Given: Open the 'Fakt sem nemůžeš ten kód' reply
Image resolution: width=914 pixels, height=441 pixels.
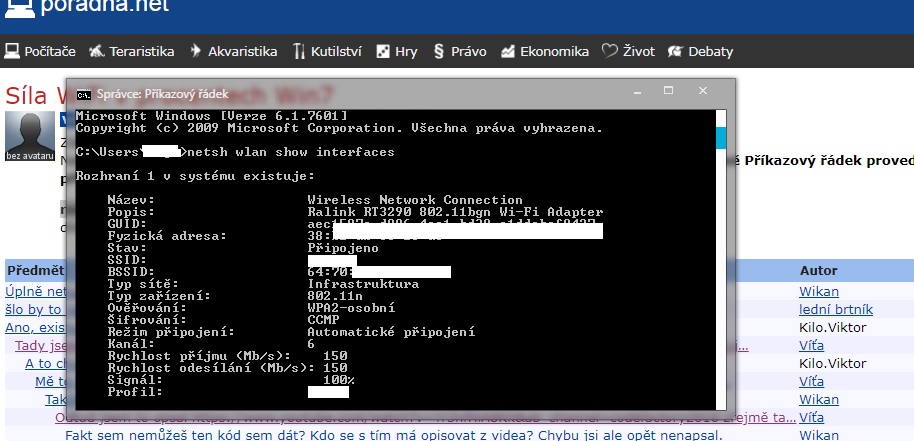Looking at the screenshot, I should point(393,435).
